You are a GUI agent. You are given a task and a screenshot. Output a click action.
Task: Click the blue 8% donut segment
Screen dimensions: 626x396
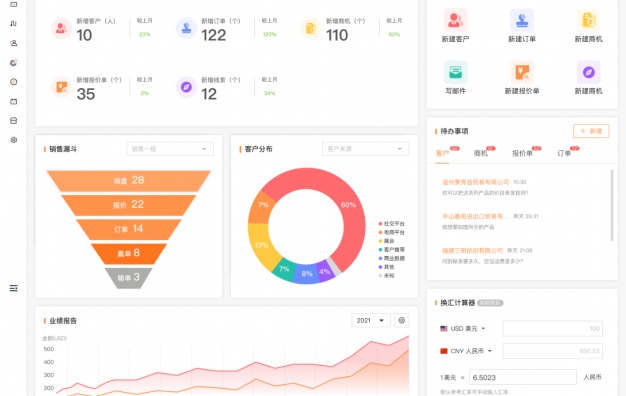point(307,274)
